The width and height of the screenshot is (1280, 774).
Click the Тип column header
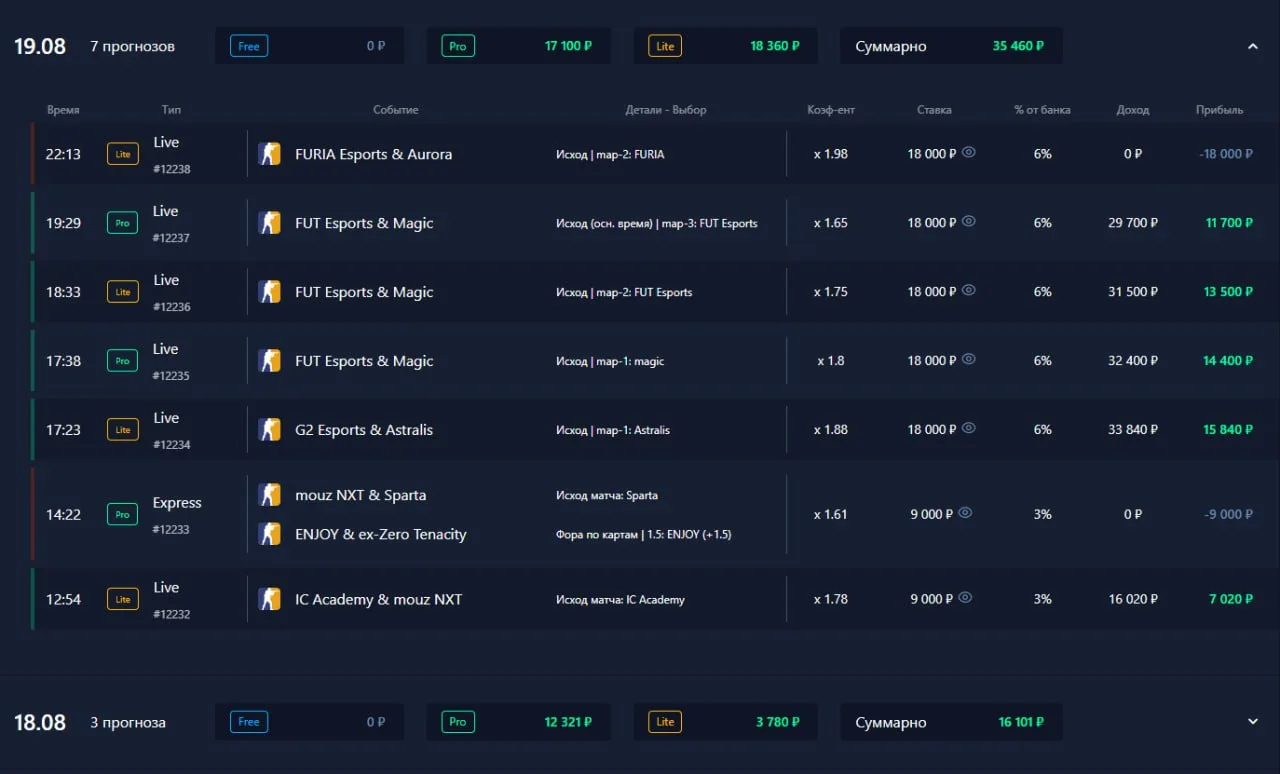(x=171, y=110)
